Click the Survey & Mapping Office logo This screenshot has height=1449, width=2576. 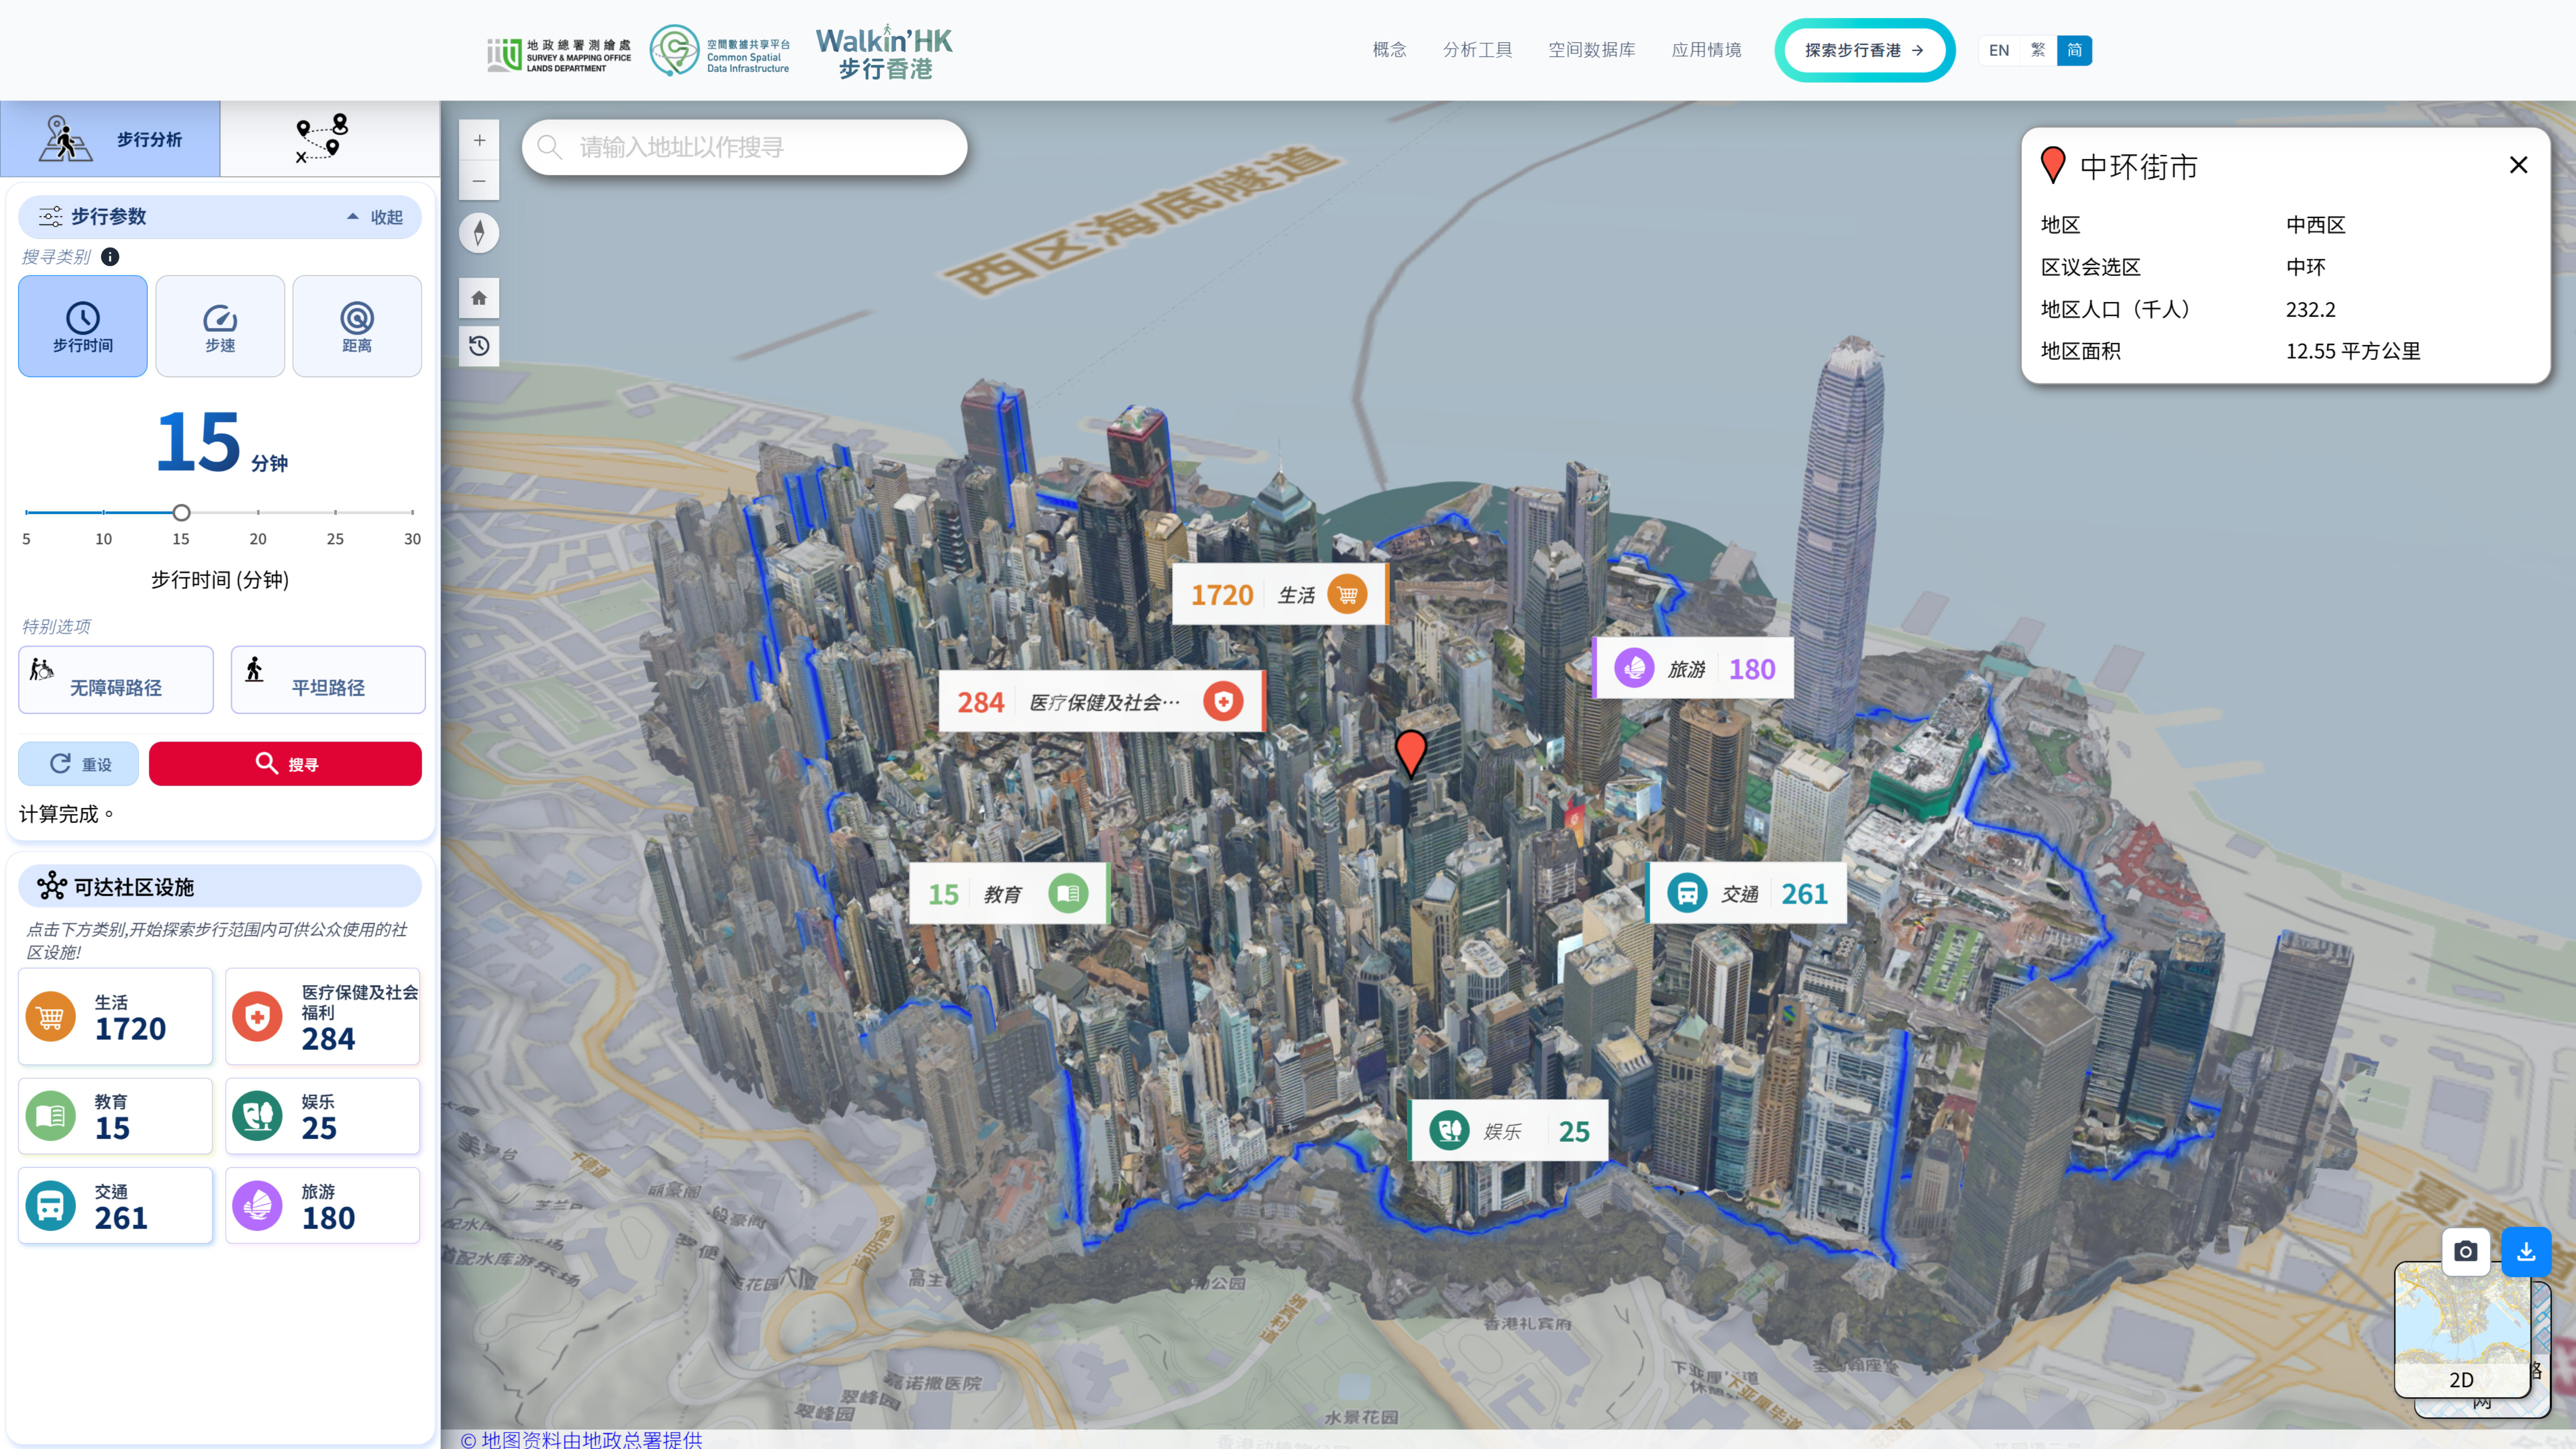559,55
